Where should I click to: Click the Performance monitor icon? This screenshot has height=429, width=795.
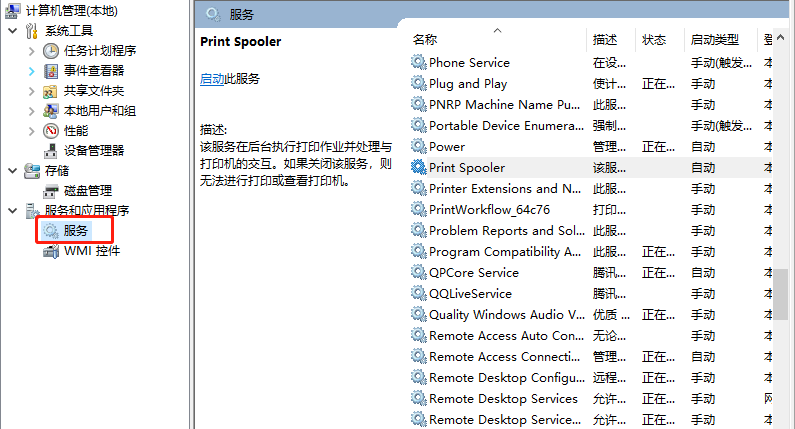51,131
